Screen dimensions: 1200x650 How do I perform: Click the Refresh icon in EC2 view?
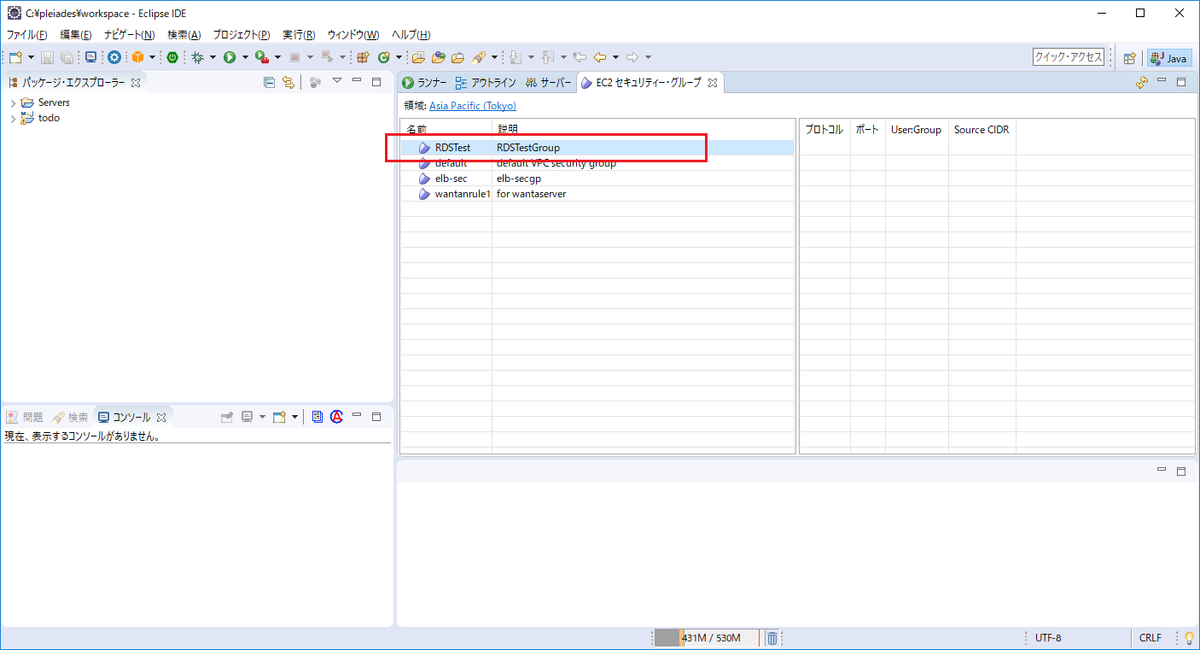1142,83
